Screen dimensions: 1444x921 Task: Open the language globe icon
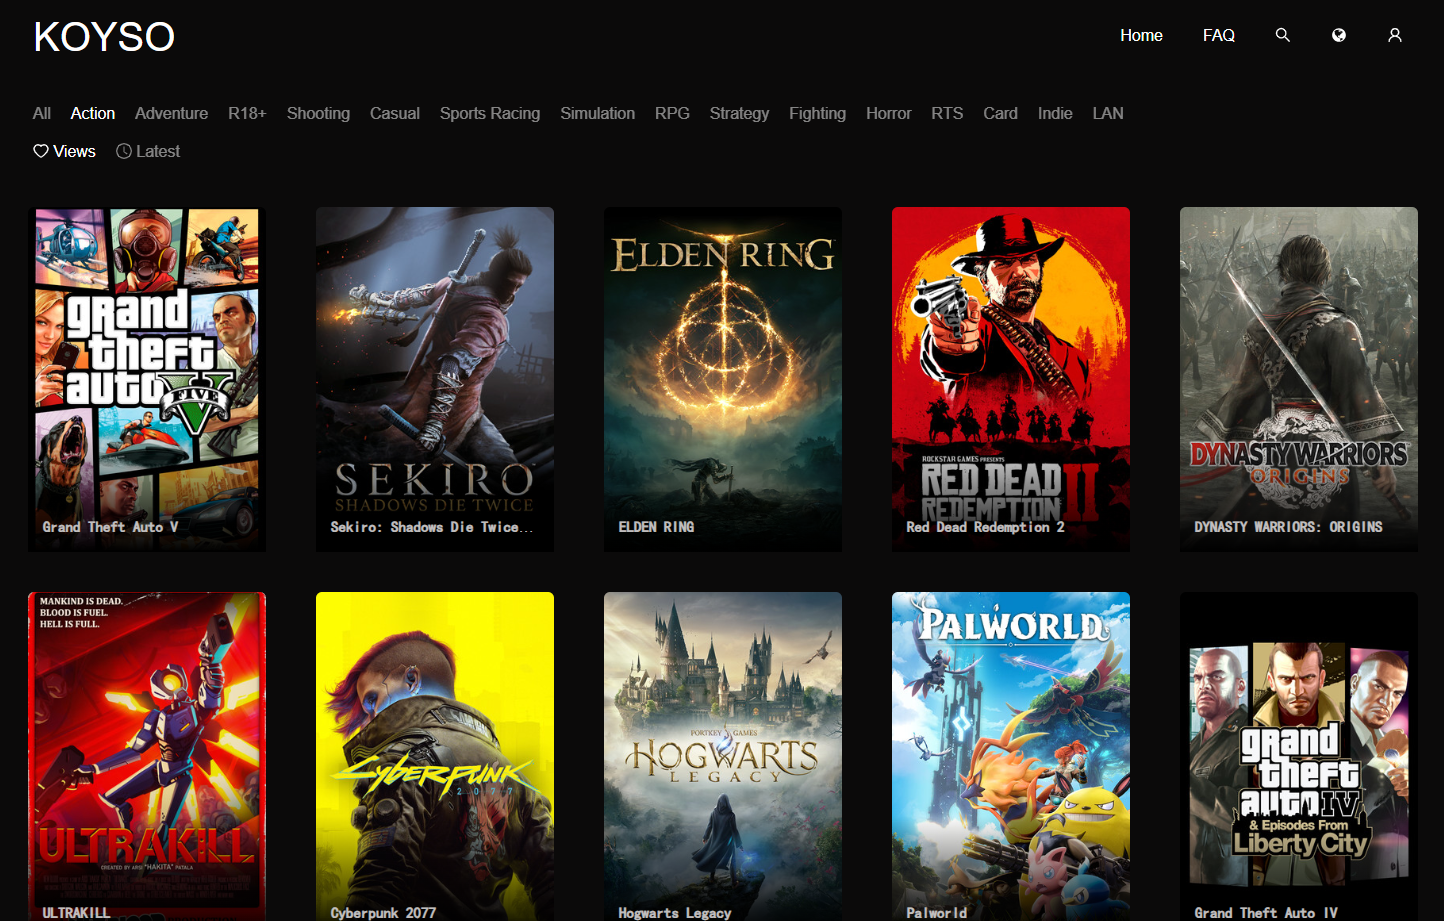[x=1338, y=35]
